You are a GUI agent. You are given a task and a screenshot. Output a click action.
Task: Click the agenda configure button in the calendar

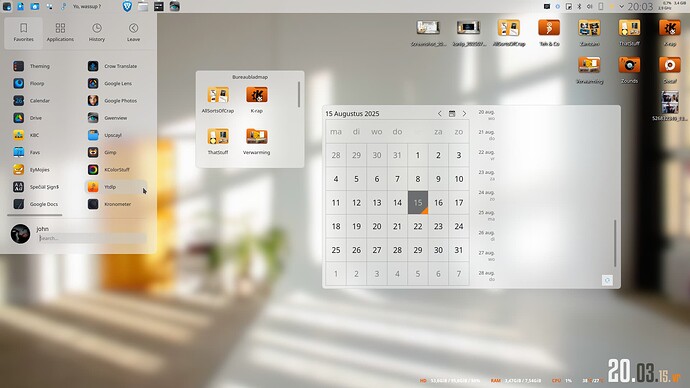[607, 280]
